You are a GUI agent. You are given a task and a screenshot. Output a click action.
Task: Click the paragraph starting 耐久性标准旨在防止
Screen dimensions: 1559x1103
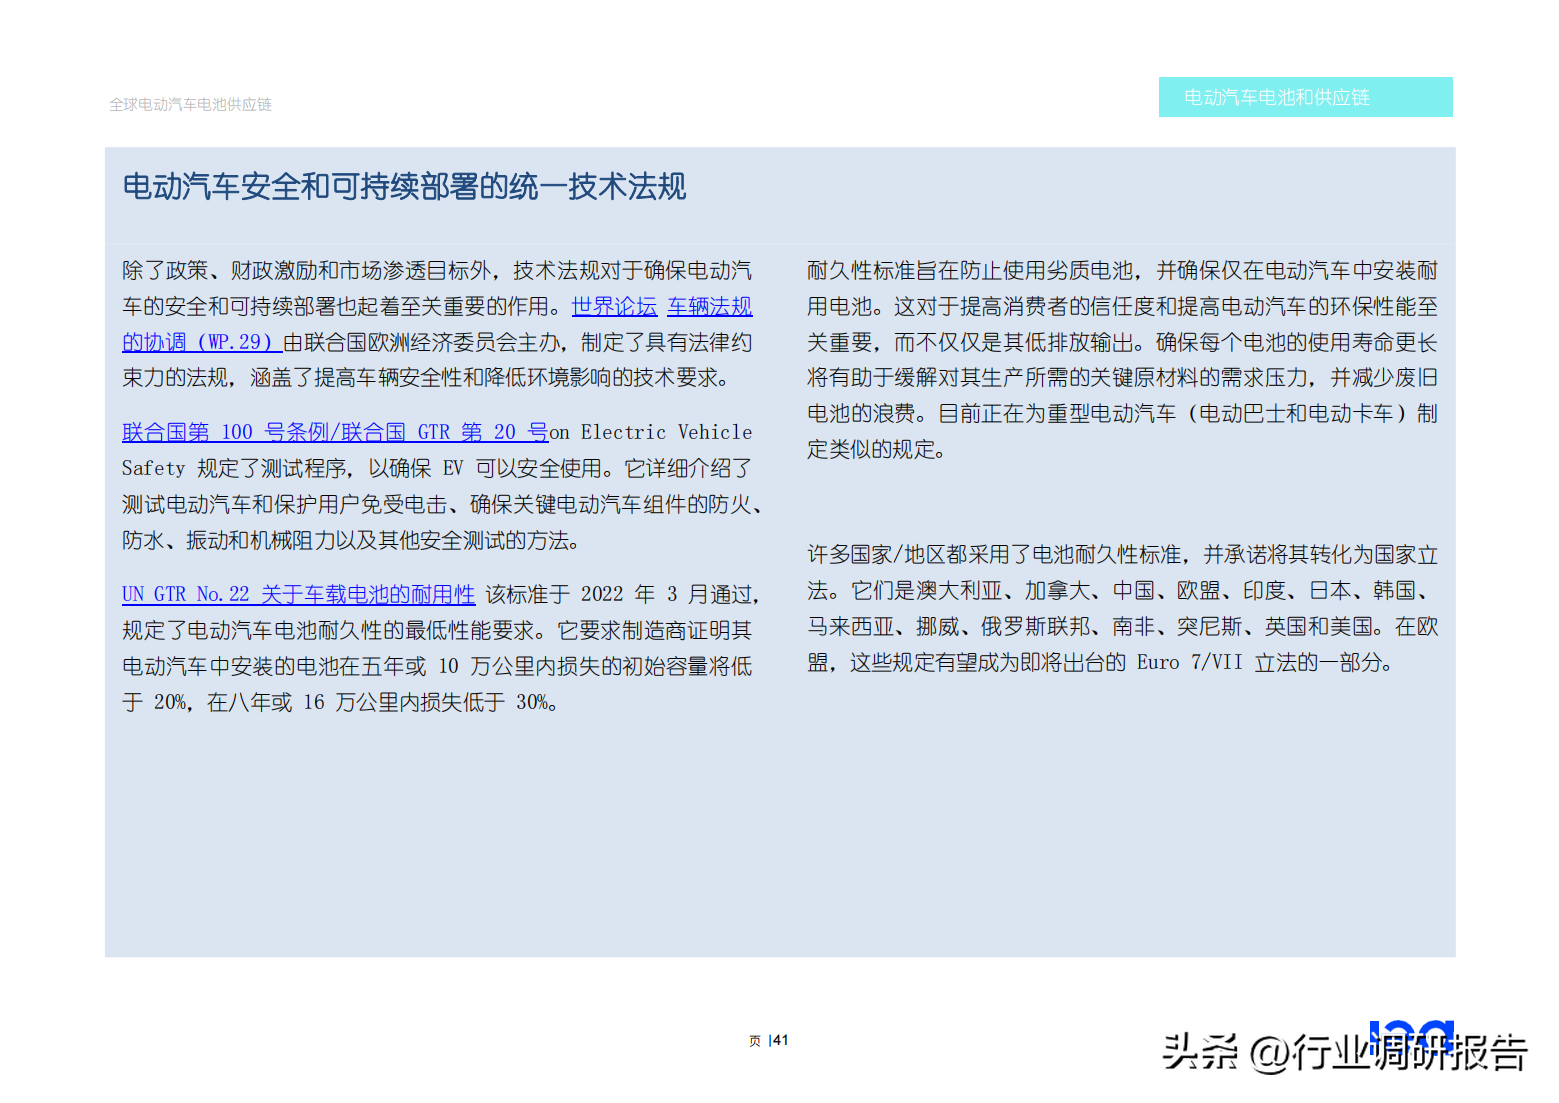tap(1122, 360)
